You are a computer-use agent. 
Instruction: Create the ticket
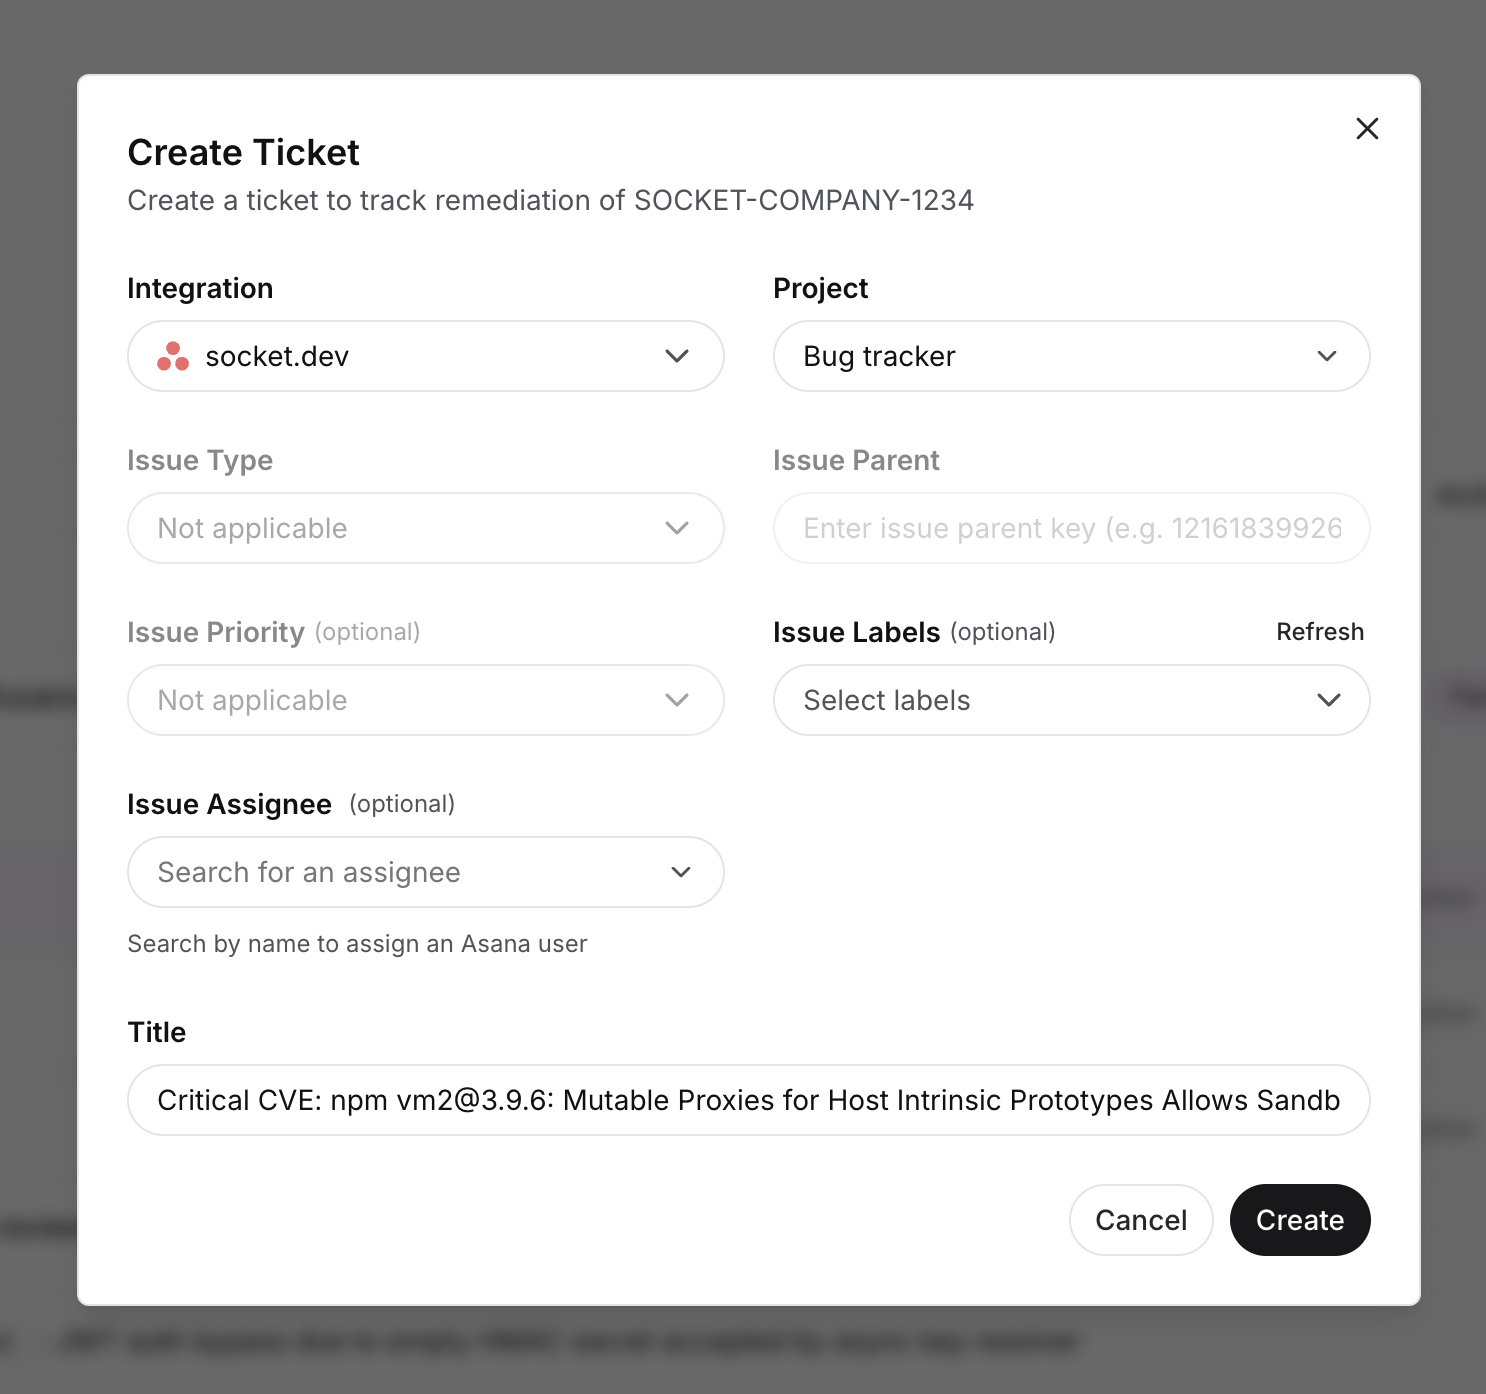[x=1300, y=1220]
